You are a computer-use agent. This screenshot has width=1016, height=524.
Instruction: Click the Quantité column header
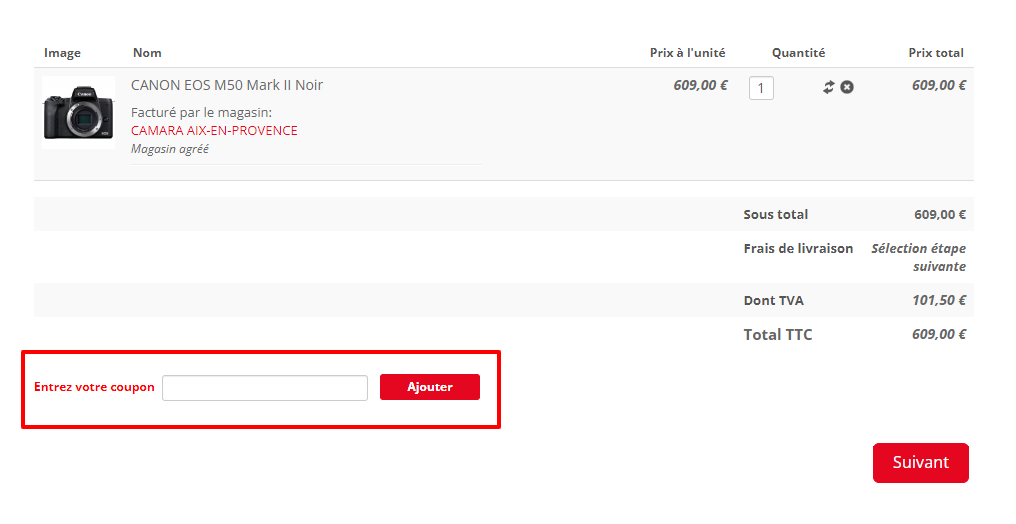point(798,53)
